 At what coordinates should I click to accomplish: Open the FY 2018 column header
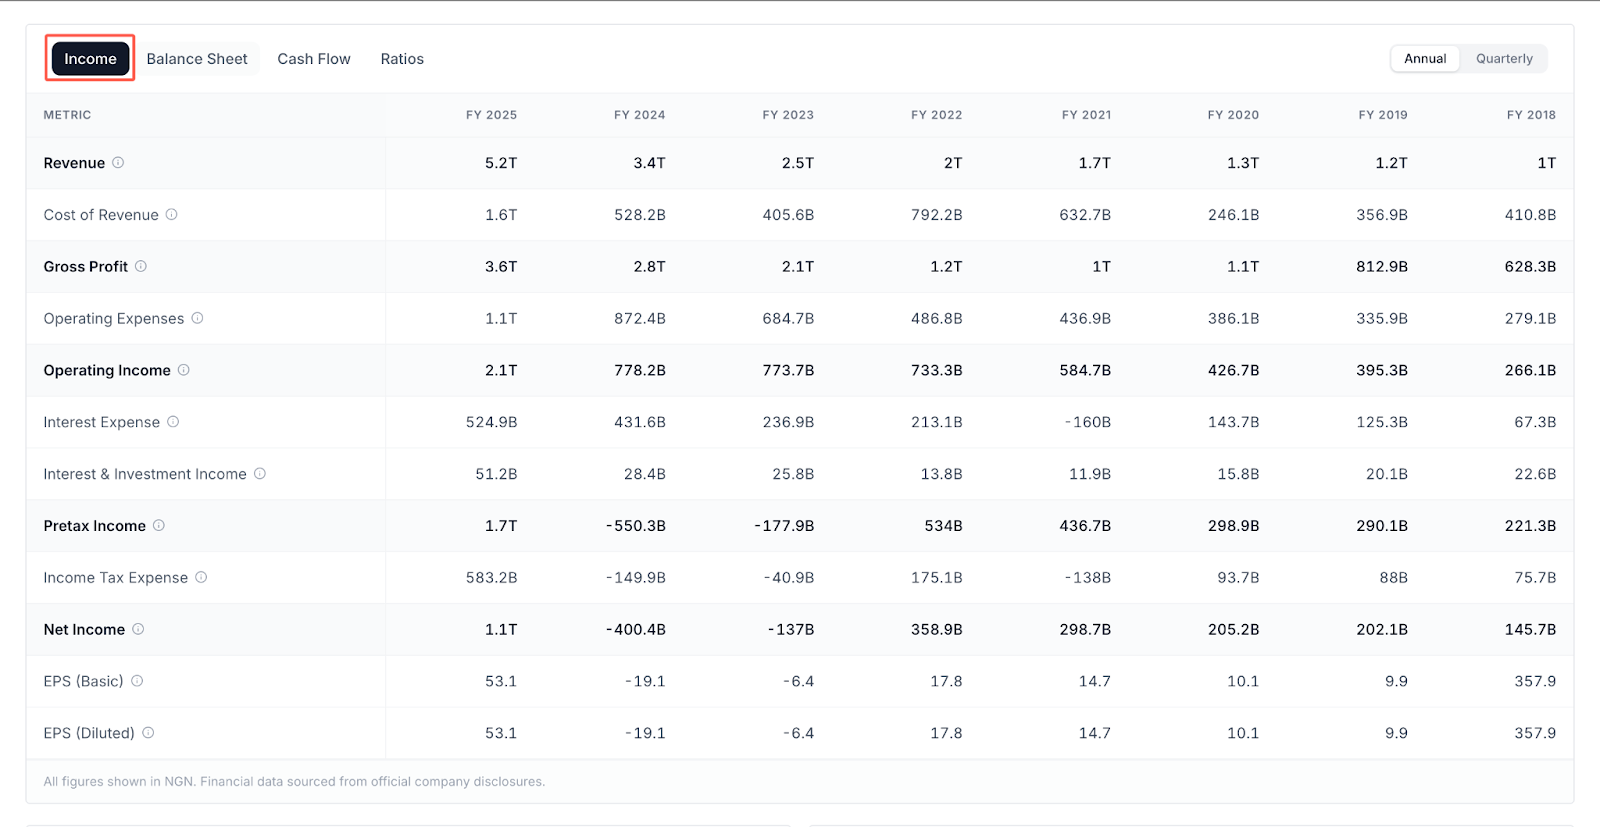[1531, 114]
